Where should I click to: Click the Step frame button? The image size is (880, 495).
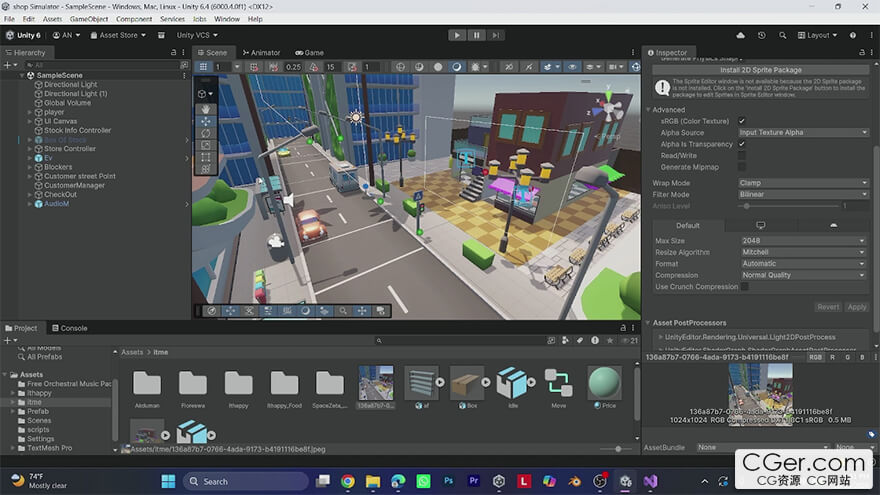(x=496, y=35)
